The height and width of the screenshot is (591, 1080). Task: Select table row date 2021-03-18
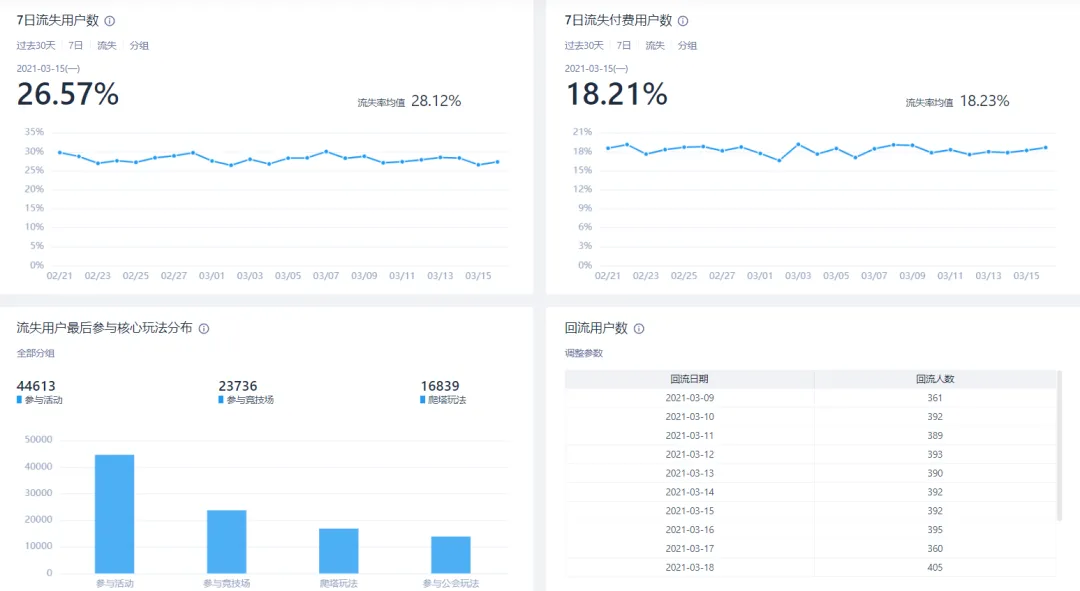[689, 568]
